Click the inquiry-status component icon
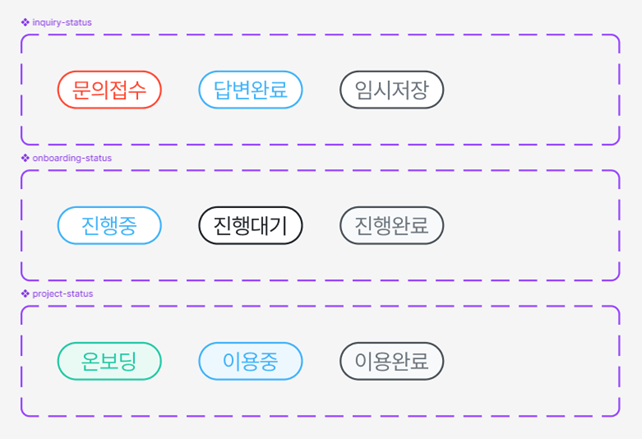This screenshot has width=642, height=439. tap(25, 22)
